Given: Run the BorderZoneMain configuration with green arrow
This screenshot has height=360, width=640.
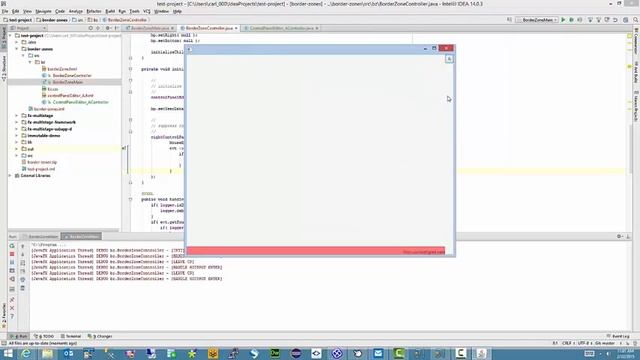Looking at the screenshot, I should pos(563,20).
